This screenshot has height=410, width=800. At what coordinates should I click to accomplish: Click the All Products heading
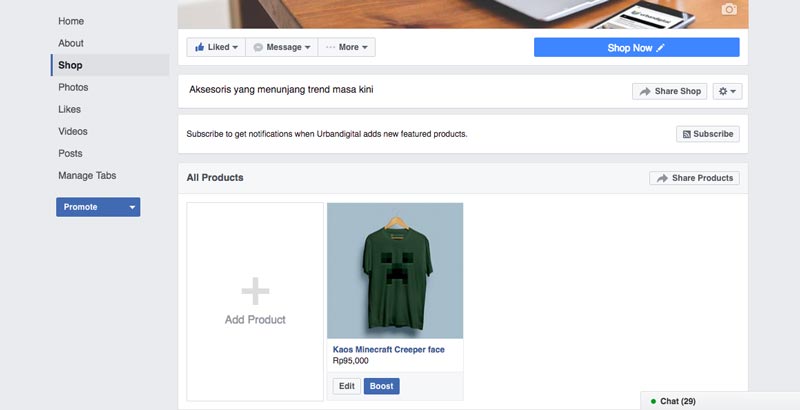(215, 177)
